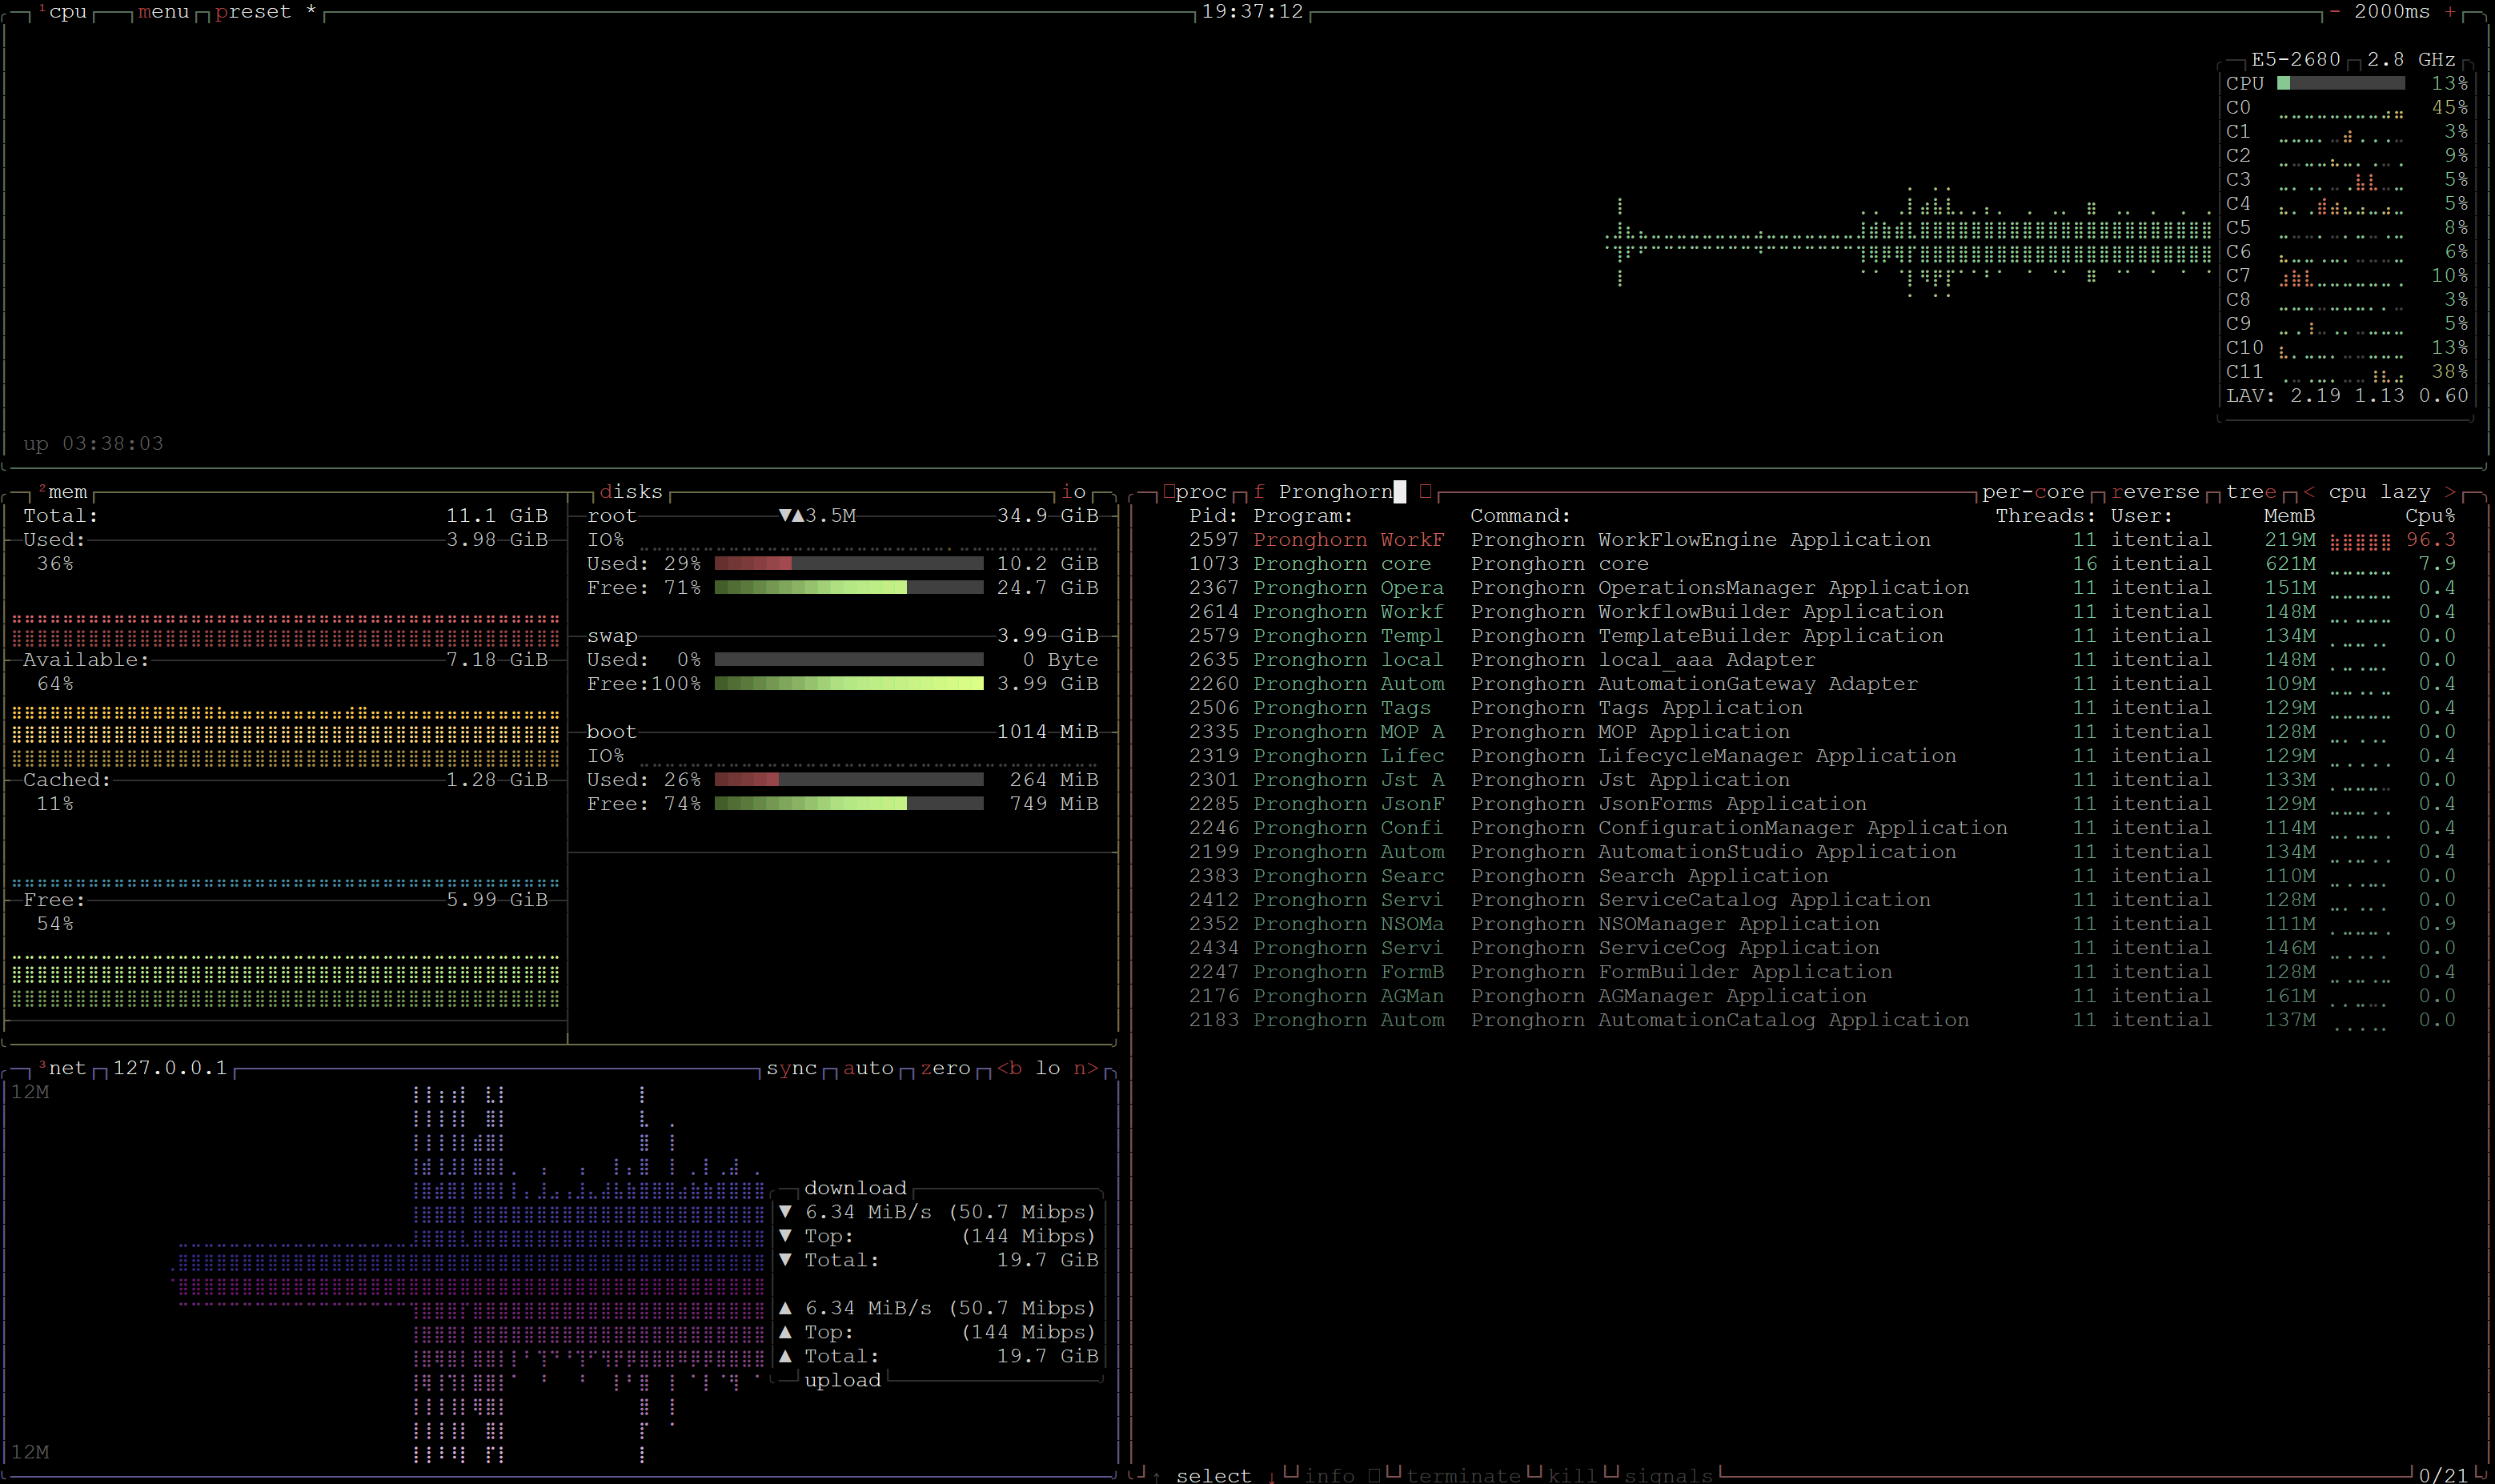
Task: Click the plus to increase update interval
Action: 2450,12
